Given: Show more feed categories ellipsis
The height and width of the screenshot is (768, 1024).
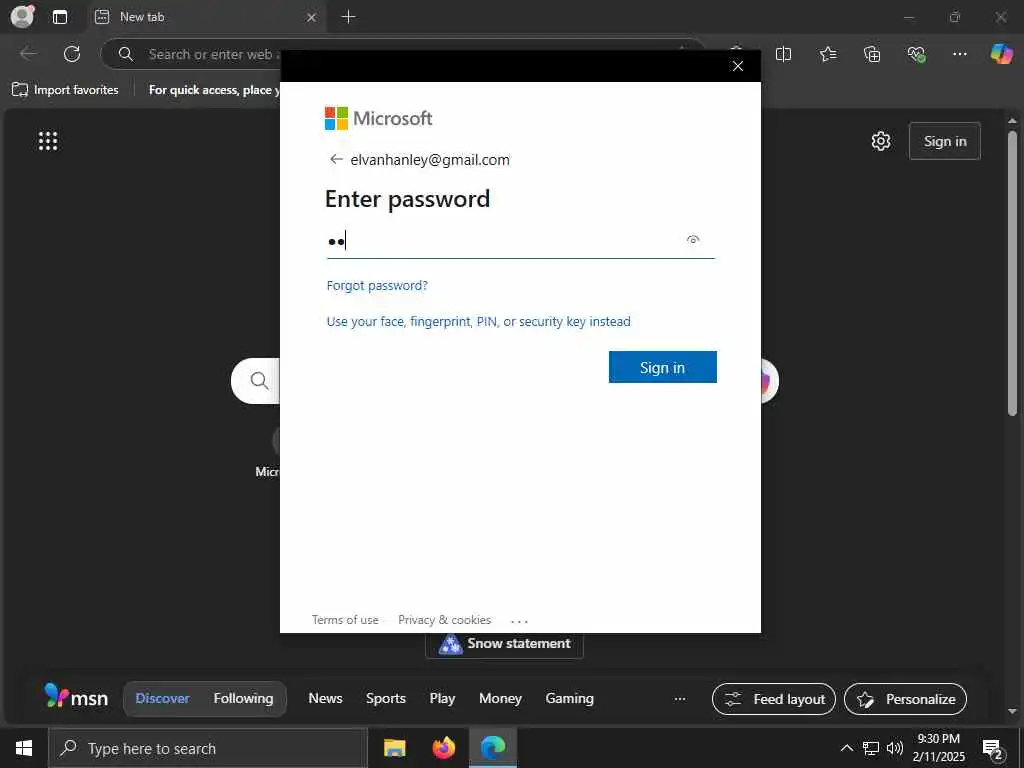Looking at the screenshot, I should click(x=680, y=699).
